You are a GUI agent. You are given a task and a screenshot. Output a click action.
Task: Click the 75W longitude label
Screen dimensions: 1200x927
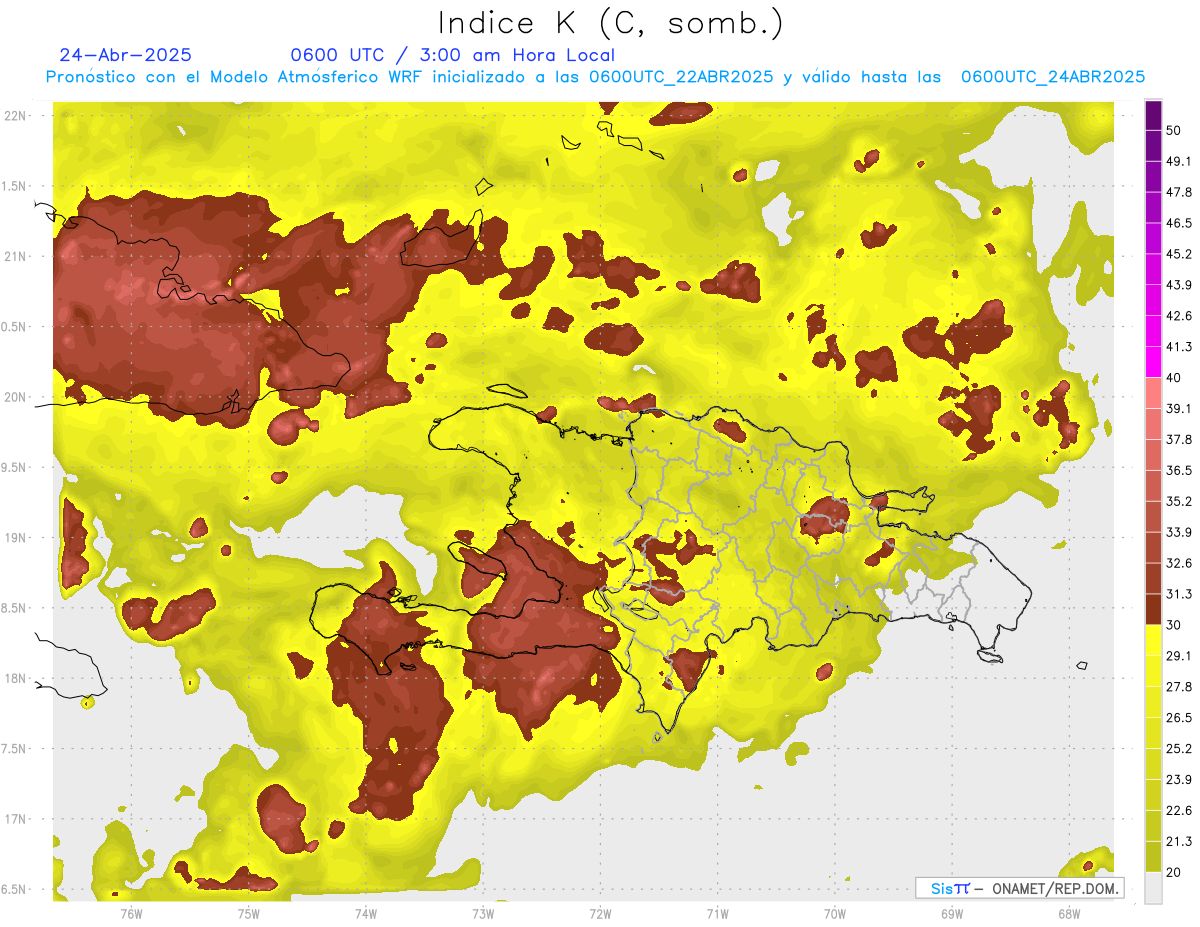click(248, 913)
